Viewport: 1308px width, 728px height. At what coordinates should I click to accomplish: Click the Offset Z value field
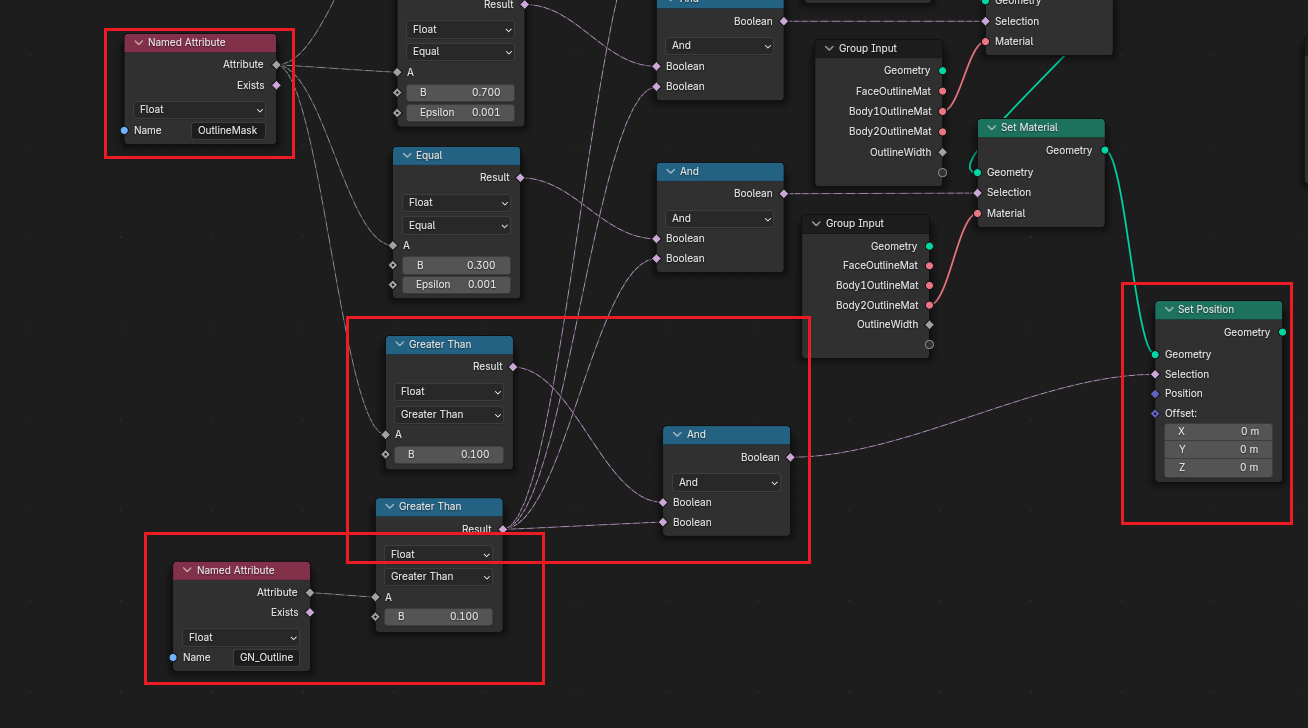1218,468
